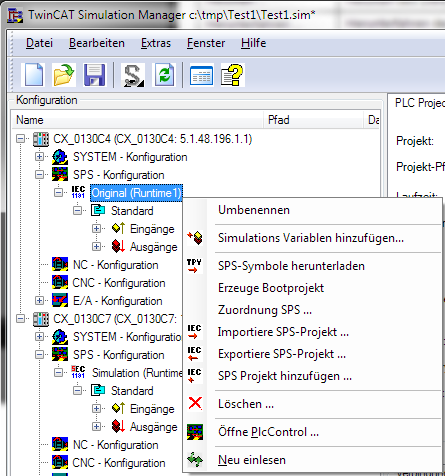Click the question mark help toolbar icon

click(232, 75)
